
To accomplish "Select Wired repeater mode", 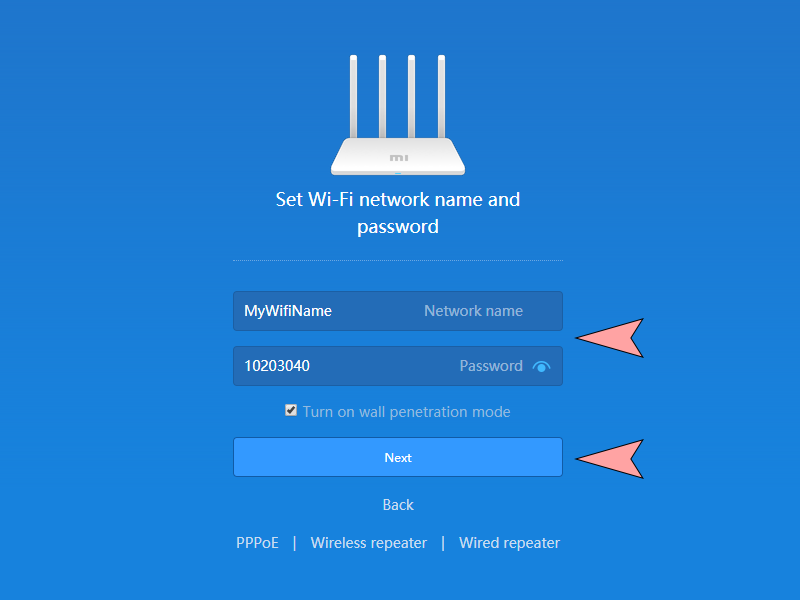I will pos(509,542).
